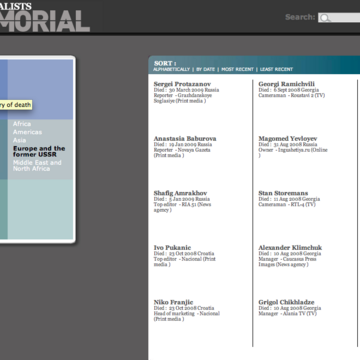Open Georgi Ramichvili entry
360x360 pixels.
click(x=286, y=84)
